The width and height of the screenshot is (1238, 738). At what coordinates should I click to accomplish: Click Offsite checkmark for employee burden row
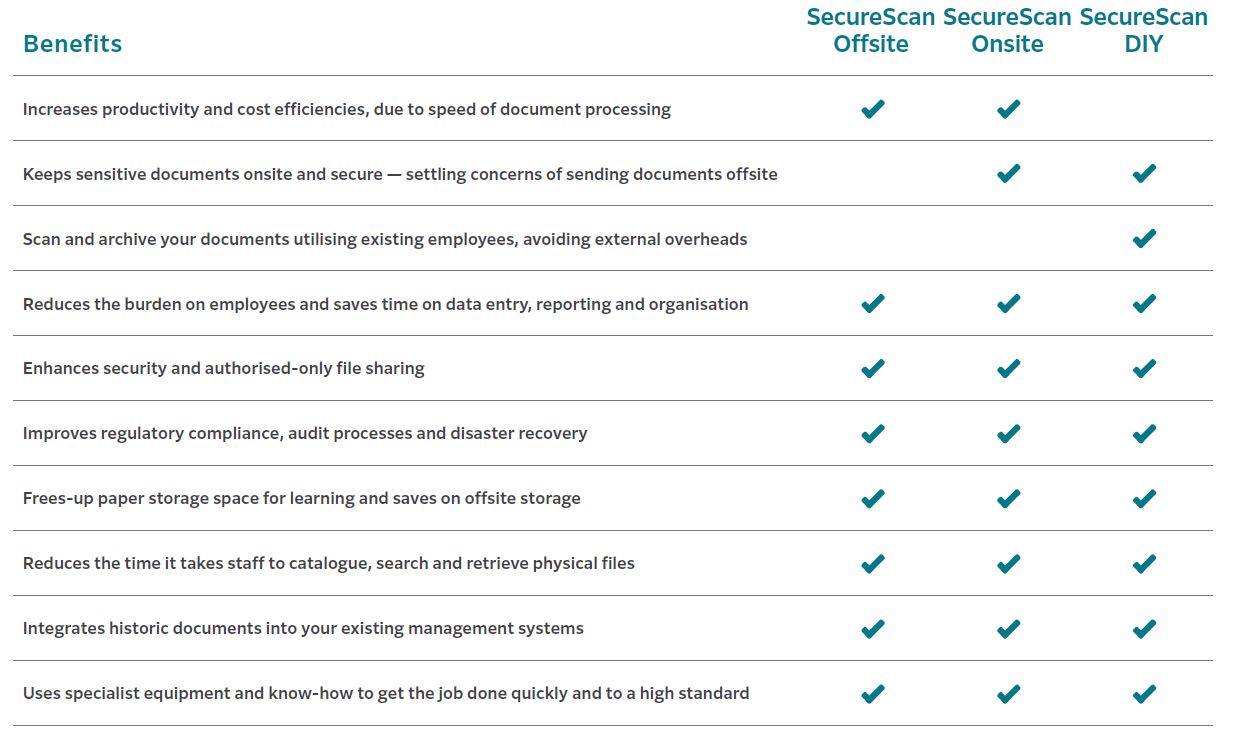pyautogui.click(x=872, y=304)
